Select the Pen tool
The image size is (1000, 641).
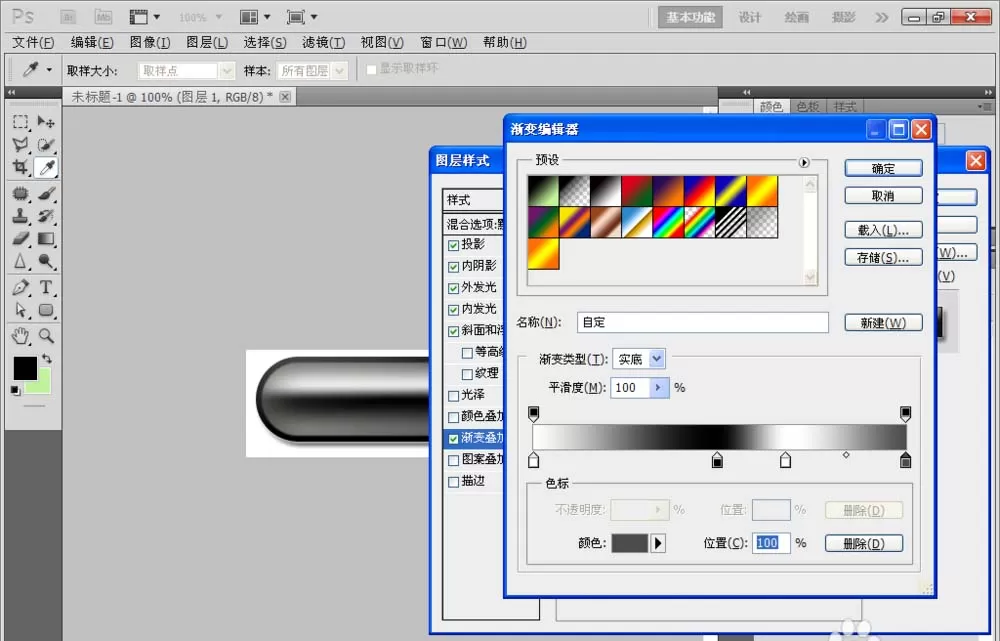pyautogui.click(x=20, y=287)
